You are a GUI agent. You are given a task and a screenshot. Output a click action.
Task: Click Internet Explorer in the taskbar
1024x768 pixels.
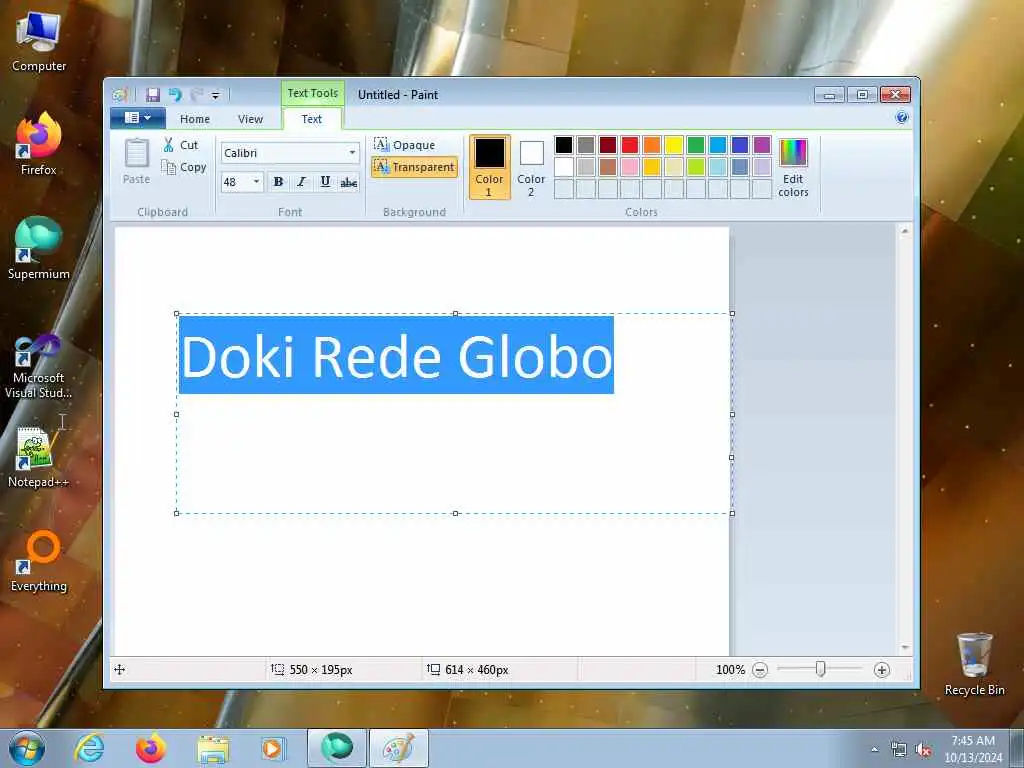coord(89,748)
